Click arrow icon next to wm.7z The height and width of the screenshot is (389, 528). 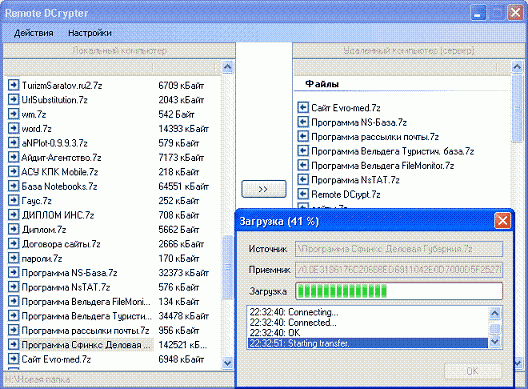tap(13, 114)
